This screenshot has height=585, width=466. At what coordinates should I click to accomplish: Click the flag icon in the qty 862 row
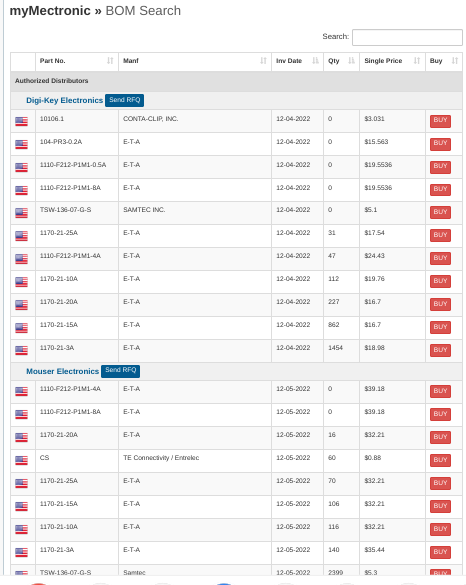coord(21,328)
